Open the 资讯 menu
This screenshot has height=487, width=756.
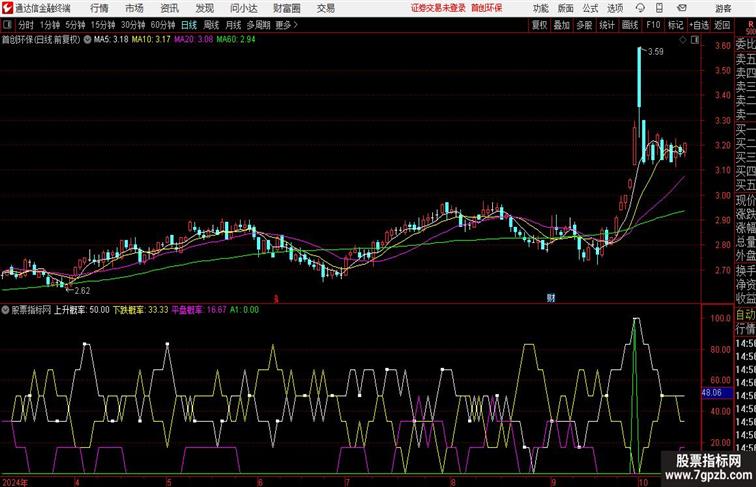click(x=169, y=8)
